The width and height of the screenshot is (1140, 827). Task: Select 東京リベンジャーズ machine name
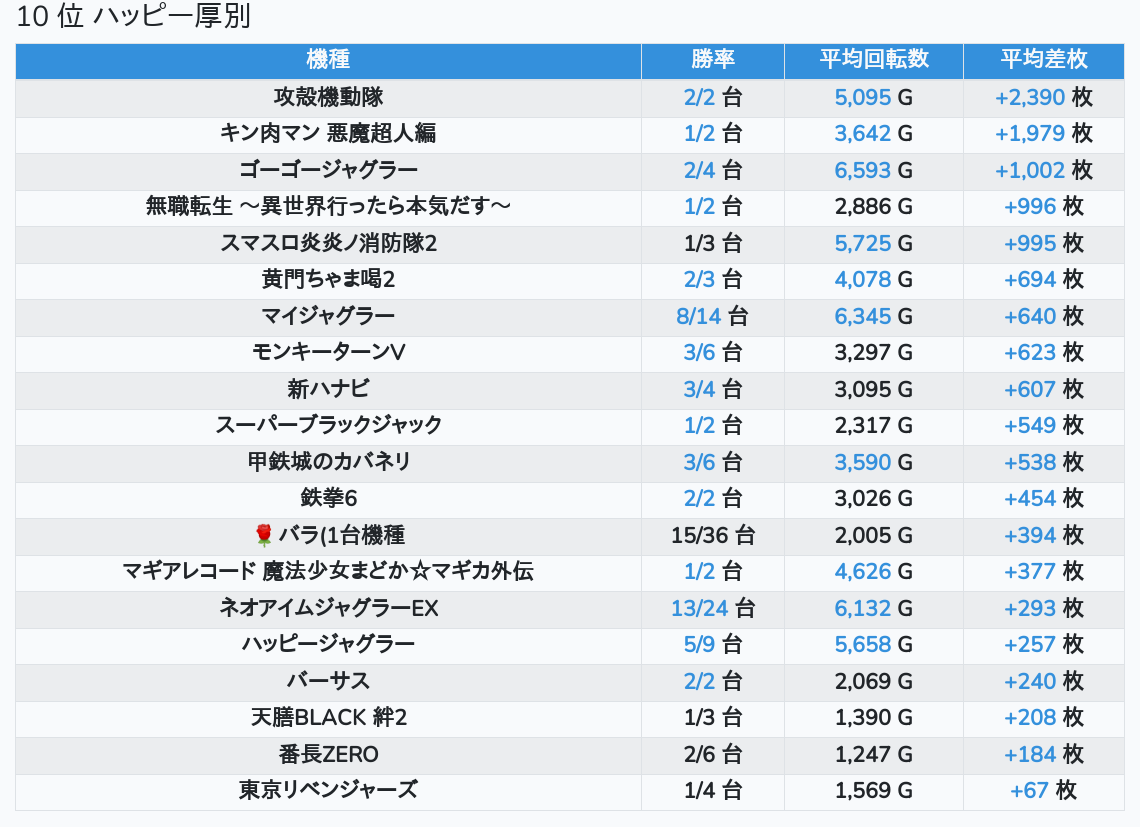328,791
